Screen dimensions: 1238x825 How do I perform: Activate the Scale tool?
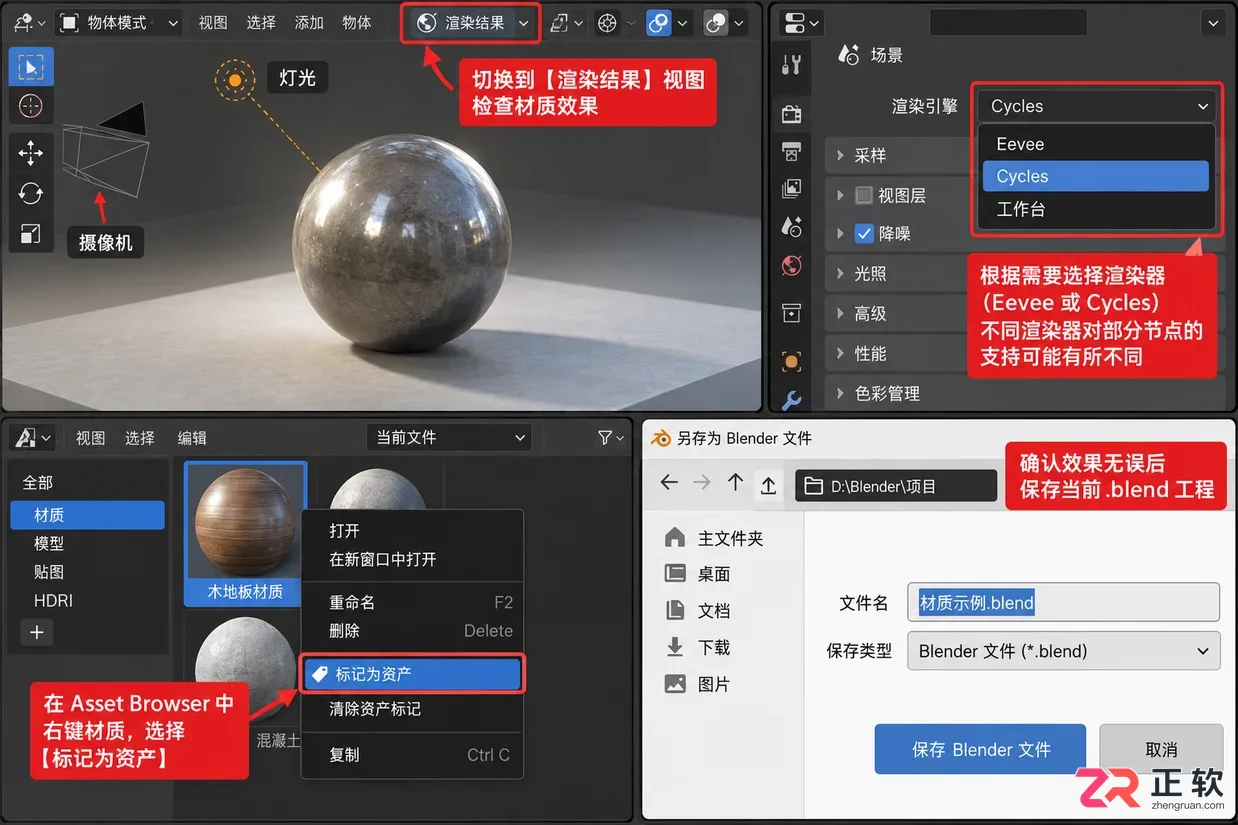[31, 234]
